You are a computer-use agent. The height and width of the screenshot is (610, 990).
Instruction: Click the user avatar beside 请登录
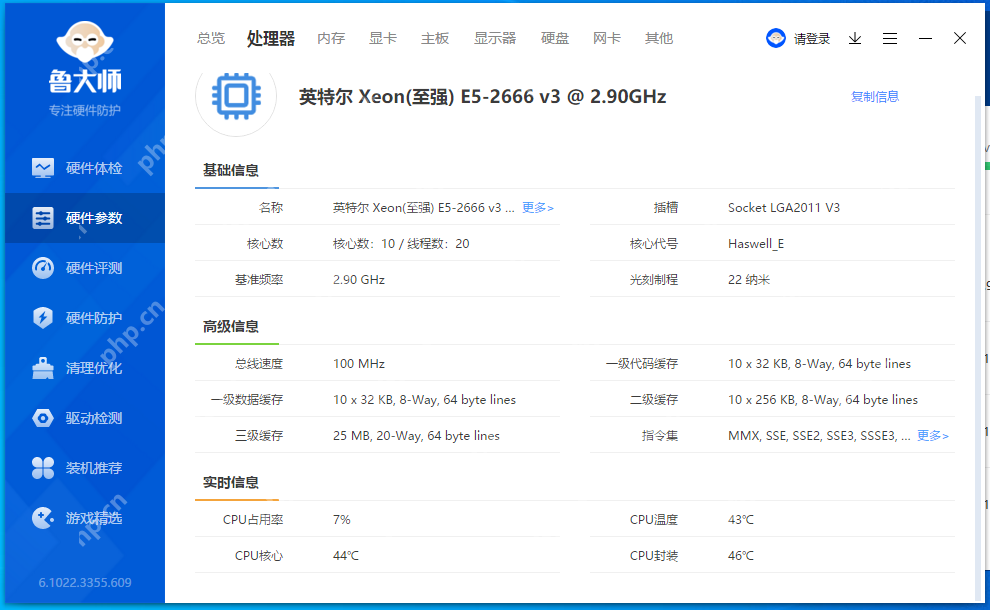pos(775,37)
